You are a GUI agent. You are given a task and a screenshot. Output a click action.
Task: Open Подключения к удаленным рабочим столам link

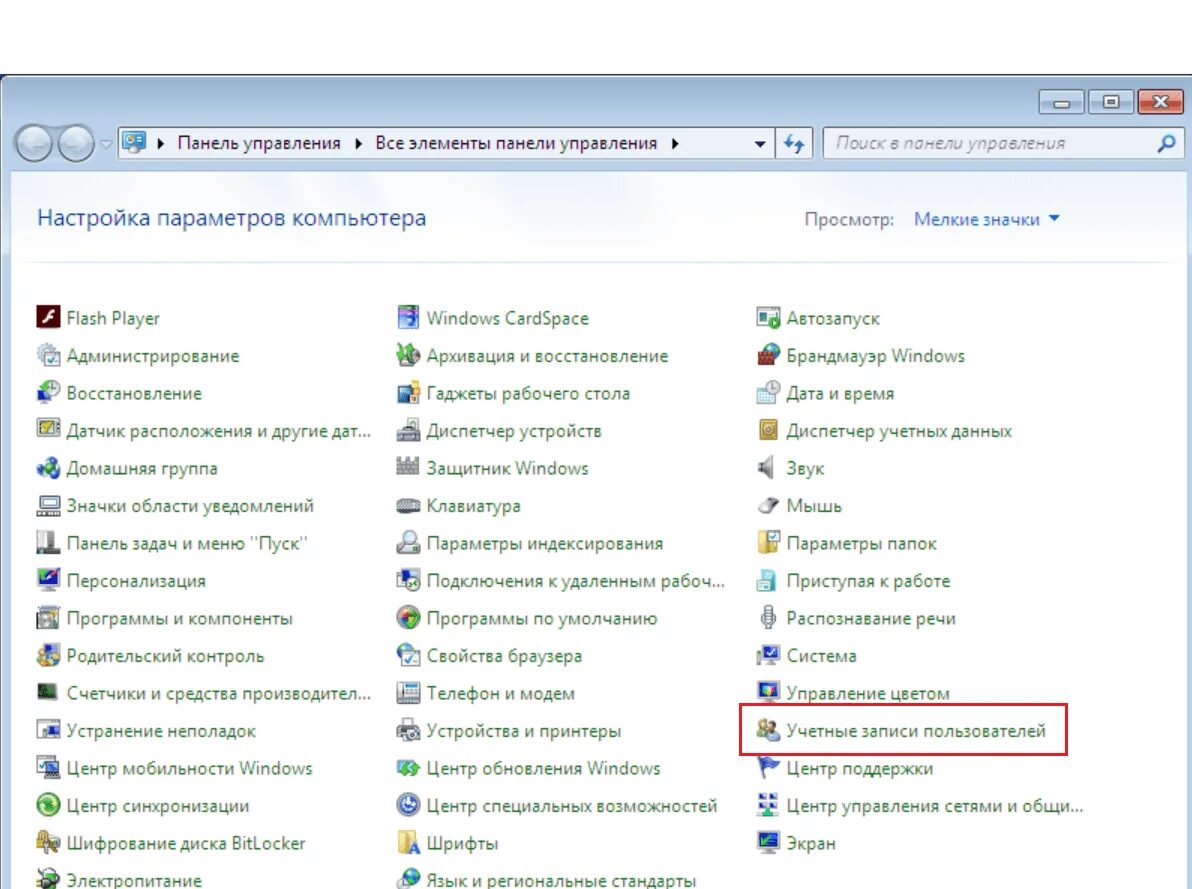click(x=575, y=581)
